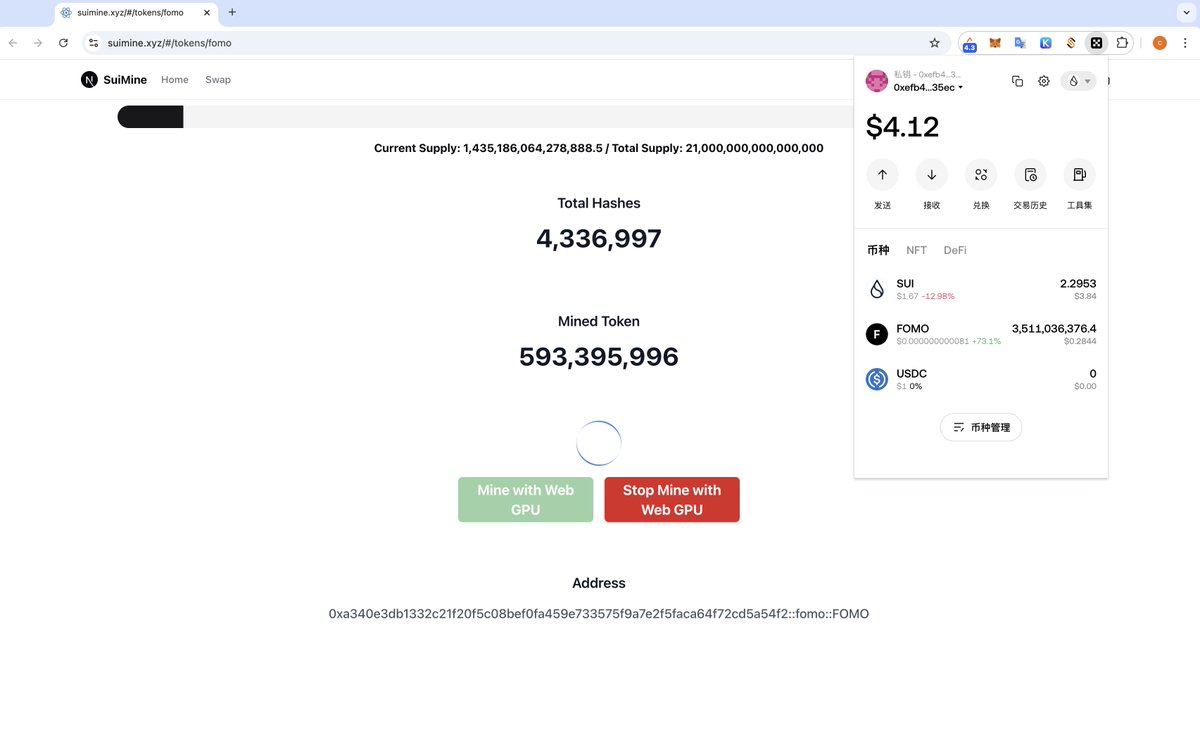Click Mine with Web GPU button

pos(526,500)
